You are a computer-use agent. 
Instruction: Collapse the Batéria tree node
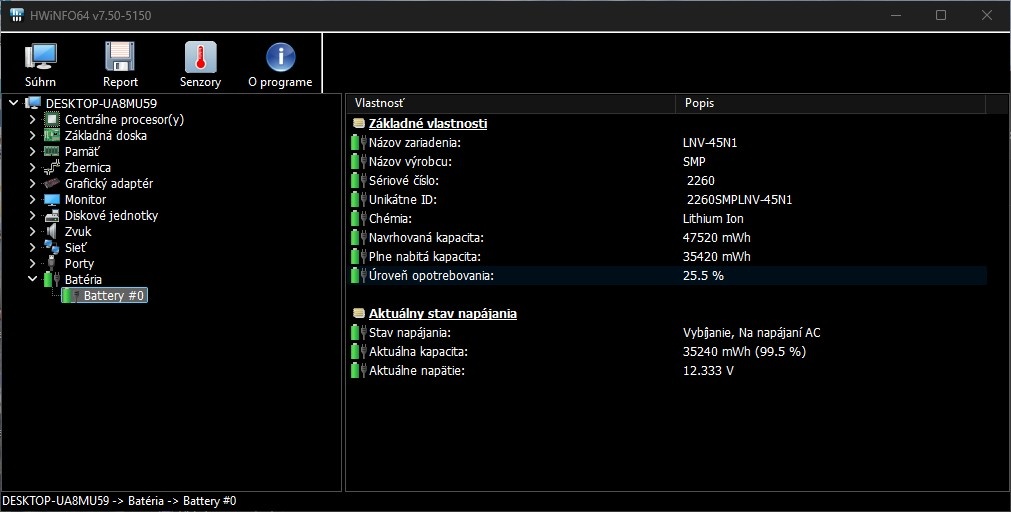tap(32, 280)
